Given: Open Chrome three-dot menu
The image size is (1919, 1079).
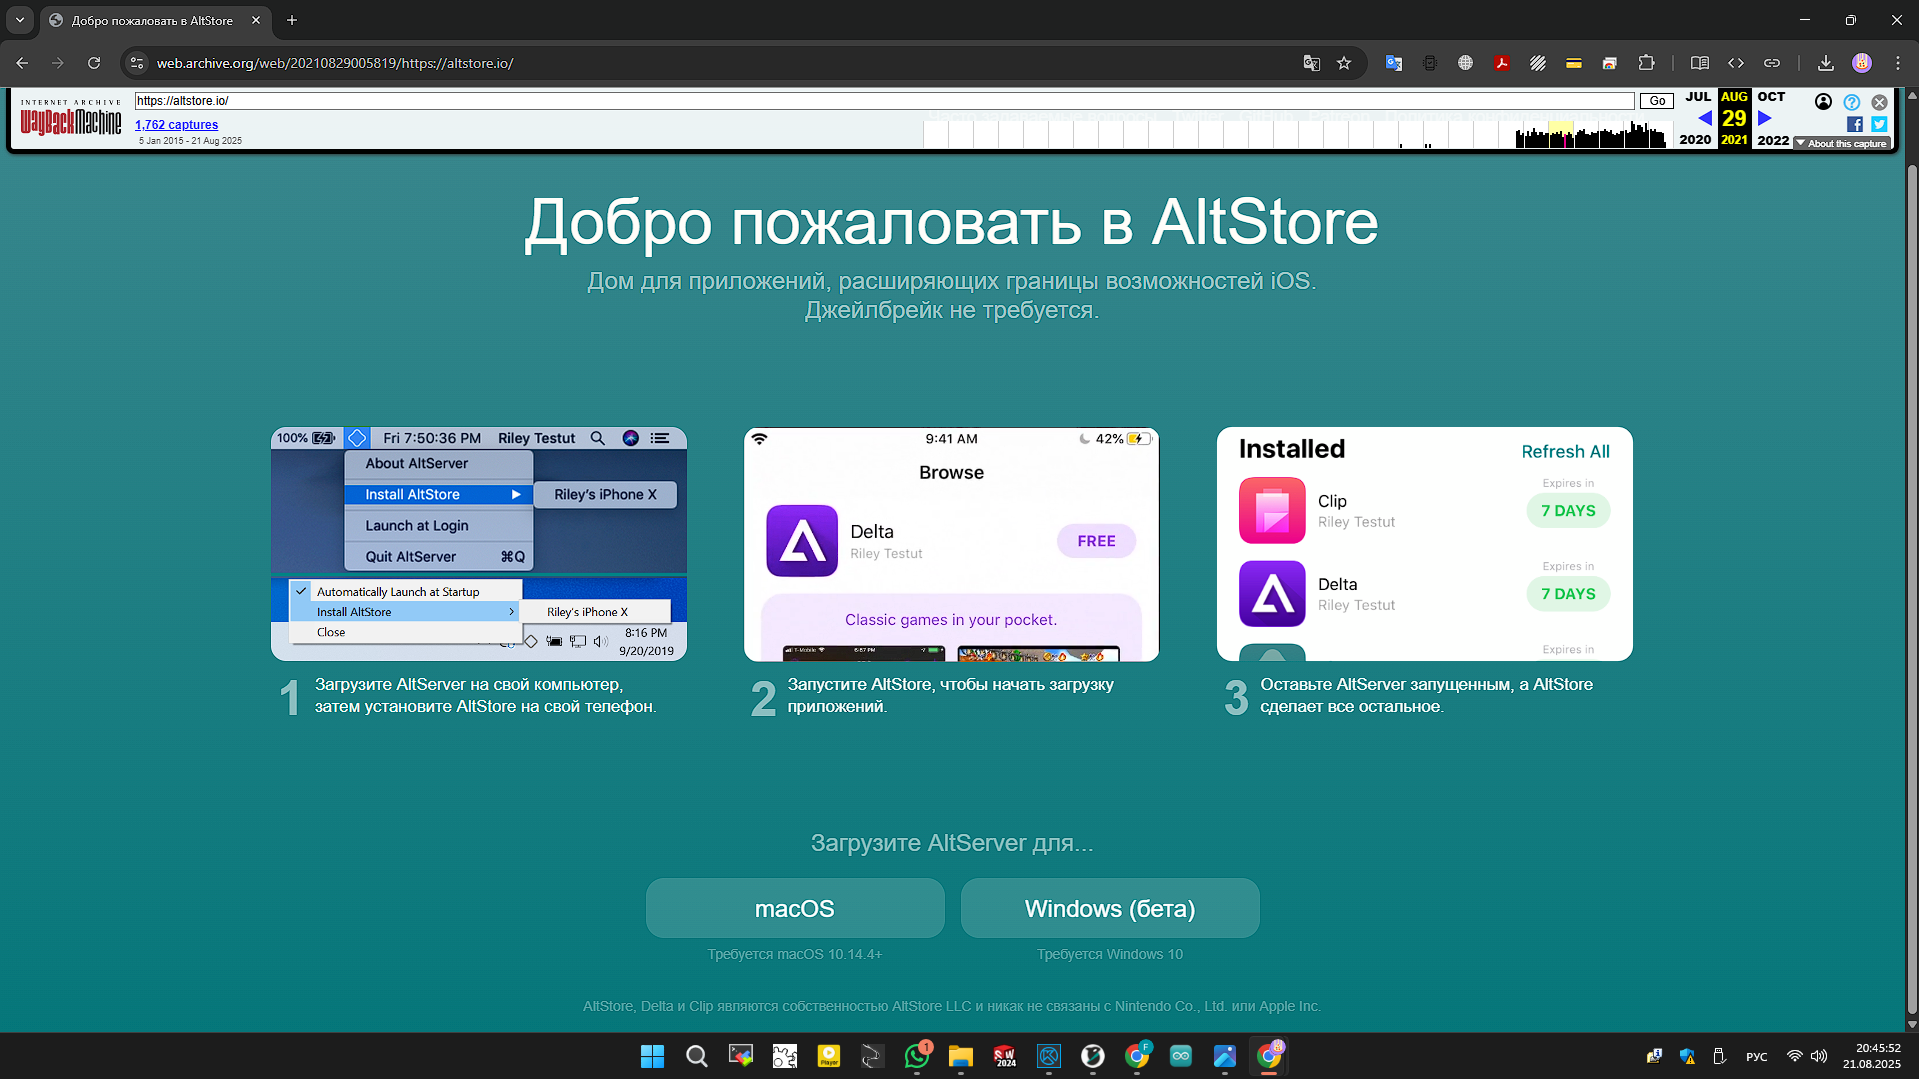Looking at the screenshot, I should 1897,63.
